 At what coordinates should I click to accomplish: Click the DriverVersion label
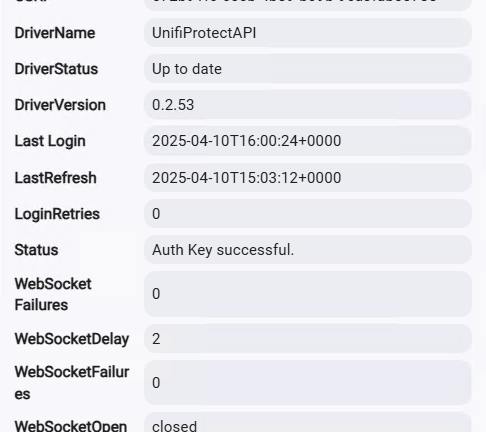click(x=60, y=105)
